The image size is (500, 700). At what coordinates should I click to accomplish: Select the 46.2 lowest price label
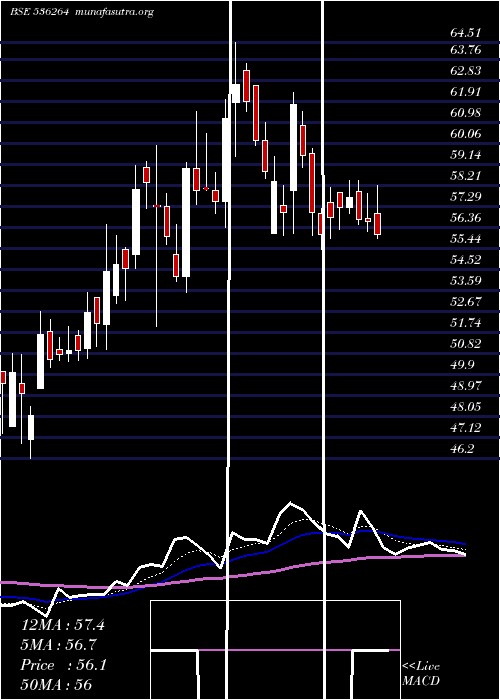point(462,448)
